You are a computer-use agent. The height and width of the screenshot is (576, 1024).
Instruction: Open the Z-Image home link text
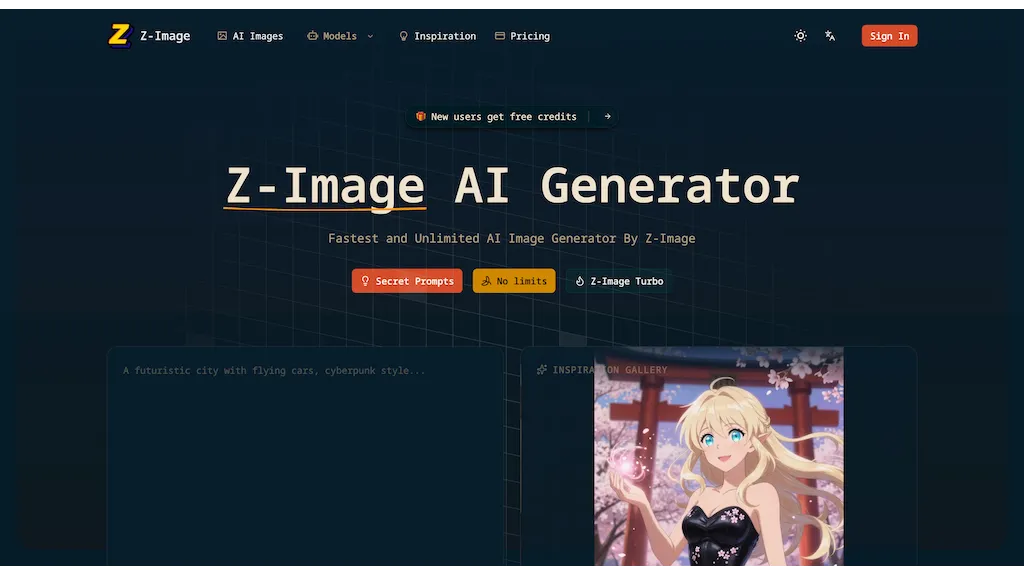pos(165,36)
